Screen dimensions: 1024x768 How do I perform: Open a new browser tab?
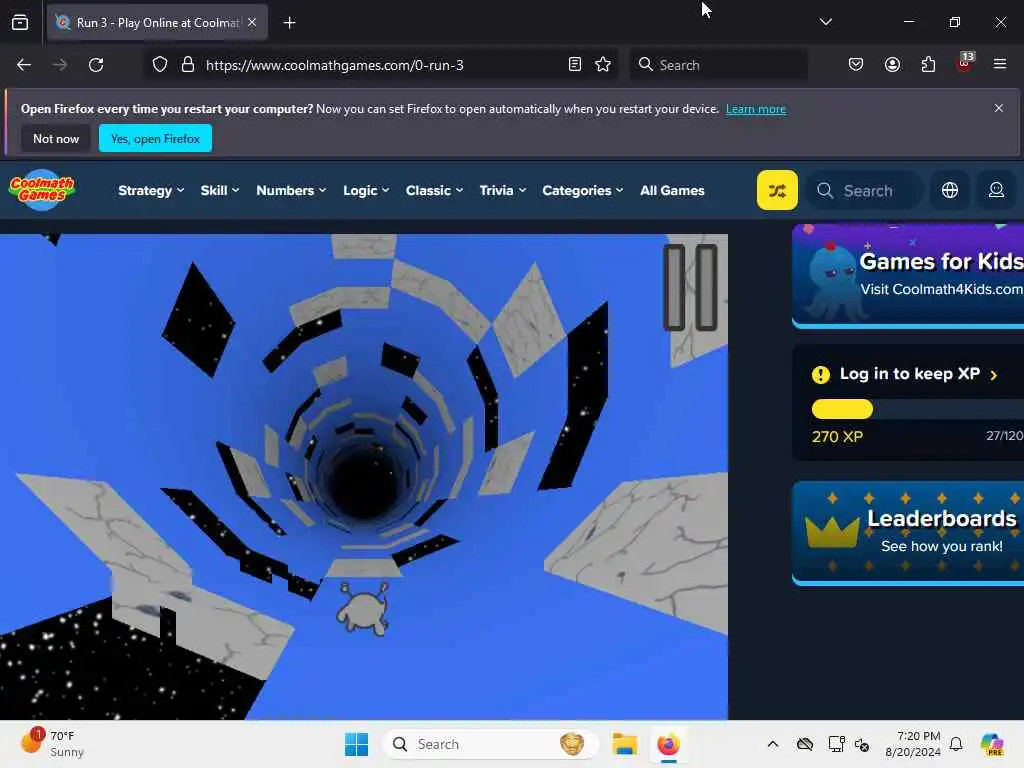[x=289, y=23]
